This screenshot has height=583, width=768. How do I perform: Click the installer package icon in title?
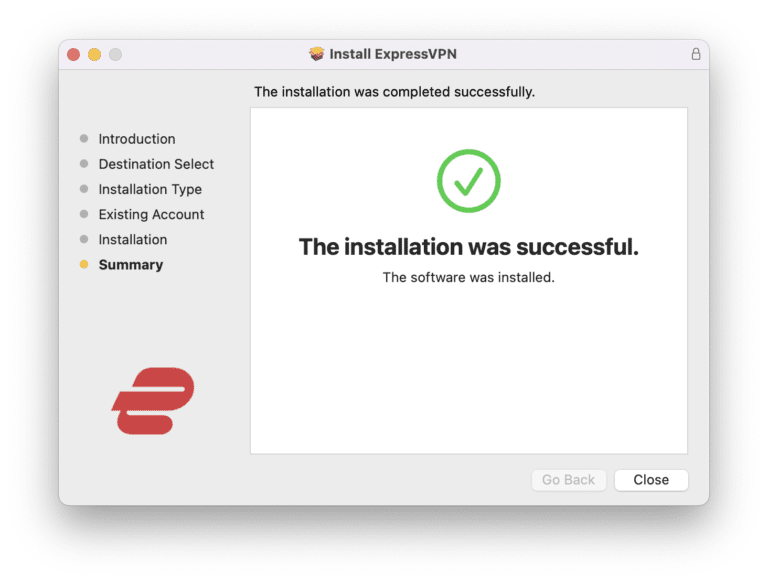[x=316, y=54]
